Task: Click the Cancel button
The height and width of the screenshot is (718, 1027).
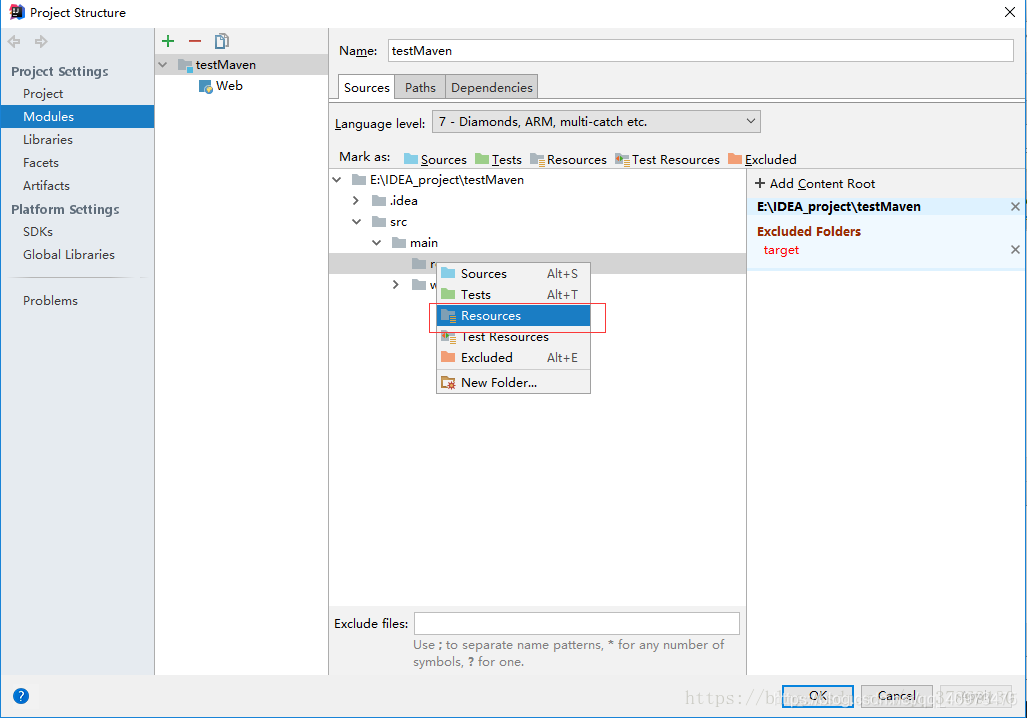Action: [x=897, y=696]
